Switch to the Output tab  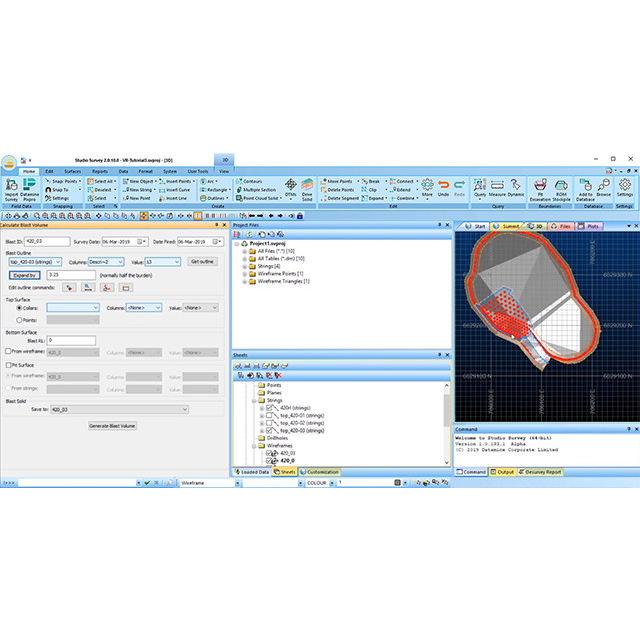click(x=504, y=472)
